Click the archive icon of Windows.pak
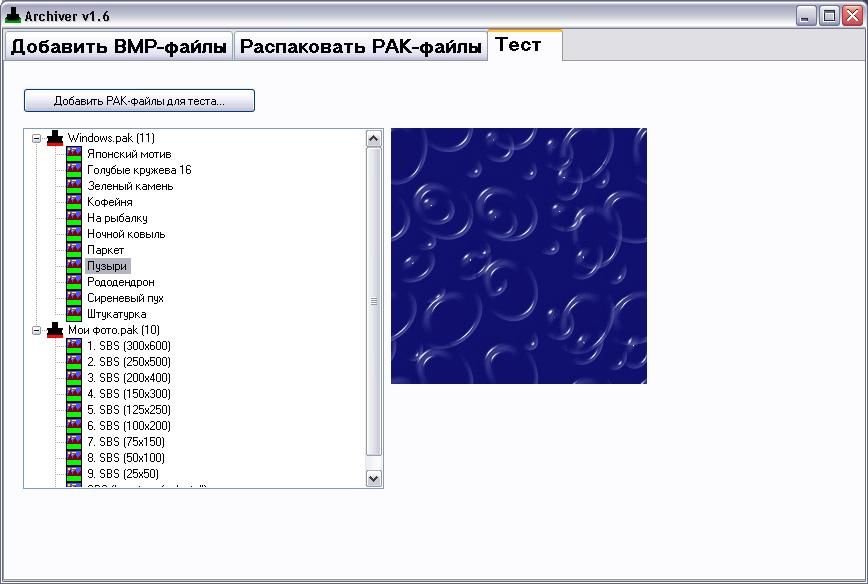This screenshot has width=868, height=584. pyautogui.click(x=55, y=138)
